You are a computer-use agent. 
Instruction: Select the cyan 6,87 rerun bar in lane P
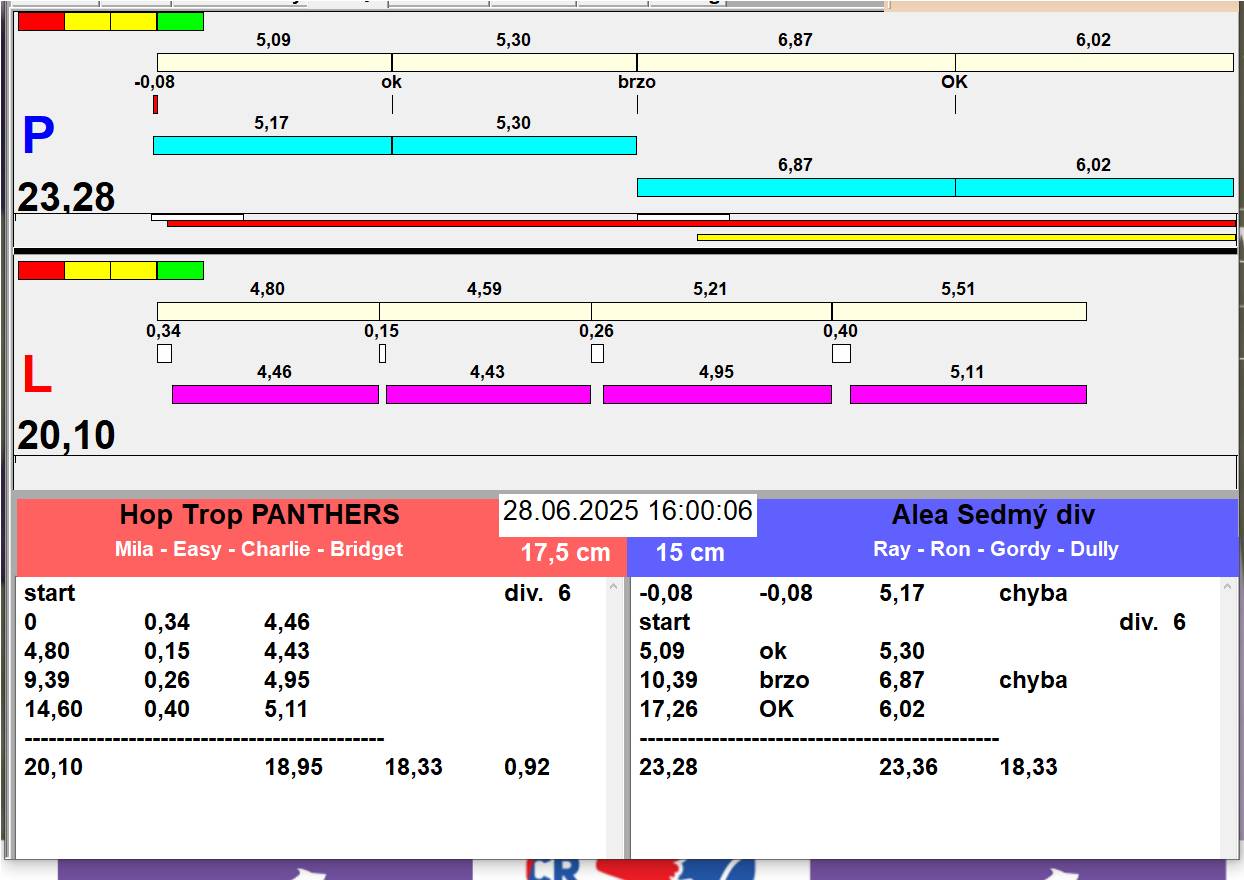(795, 187)
